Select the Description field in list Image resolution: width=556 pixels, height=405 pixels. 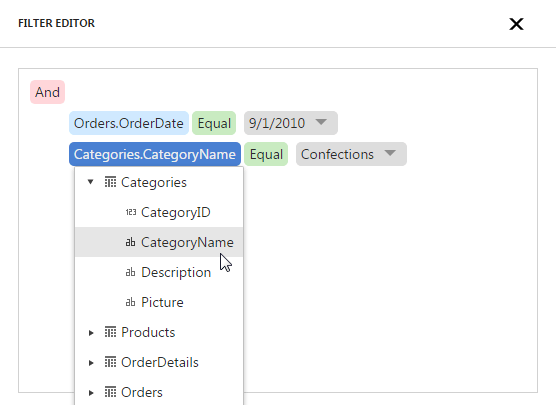pyautogui.click(x=159, y=272)
